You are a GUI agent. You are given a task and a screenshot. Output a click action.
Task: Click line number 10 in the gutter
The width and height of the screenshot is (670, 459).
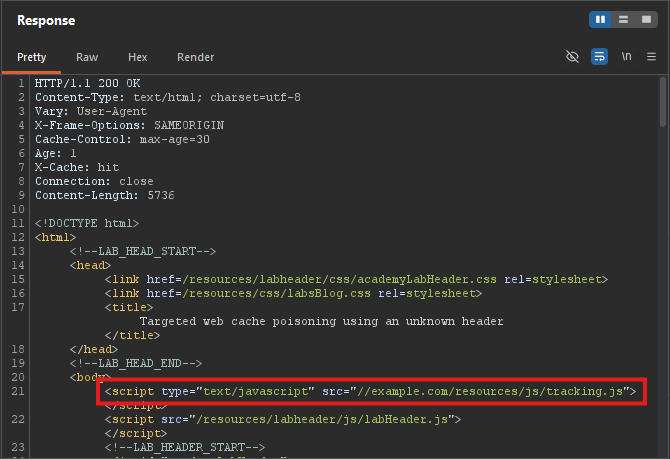(x=18, y=209)
